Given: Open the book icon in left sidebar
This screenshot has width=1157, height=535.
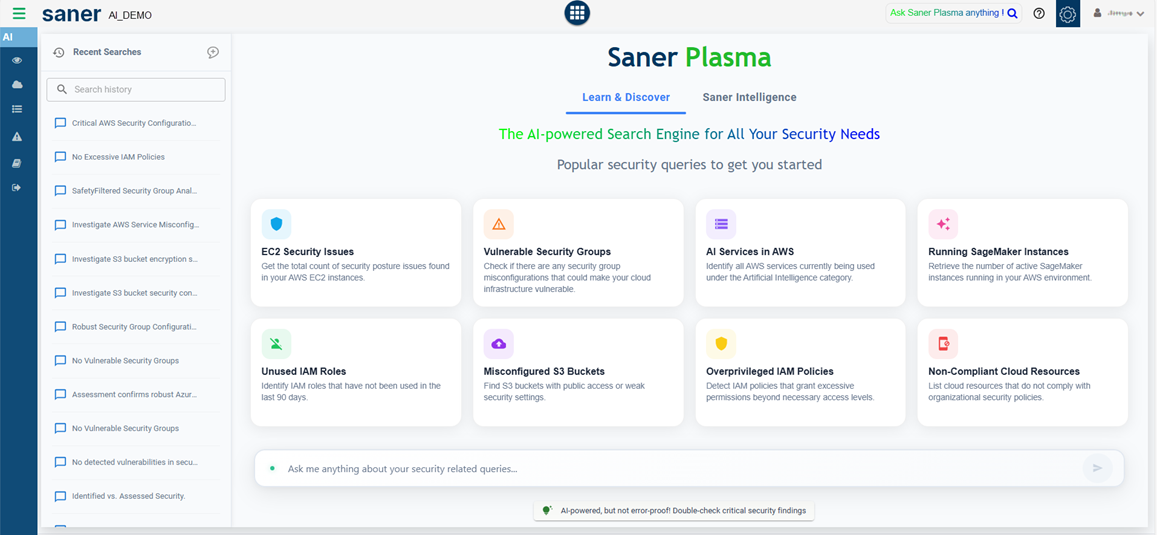Looking at the screenshot, I should 17,163.
